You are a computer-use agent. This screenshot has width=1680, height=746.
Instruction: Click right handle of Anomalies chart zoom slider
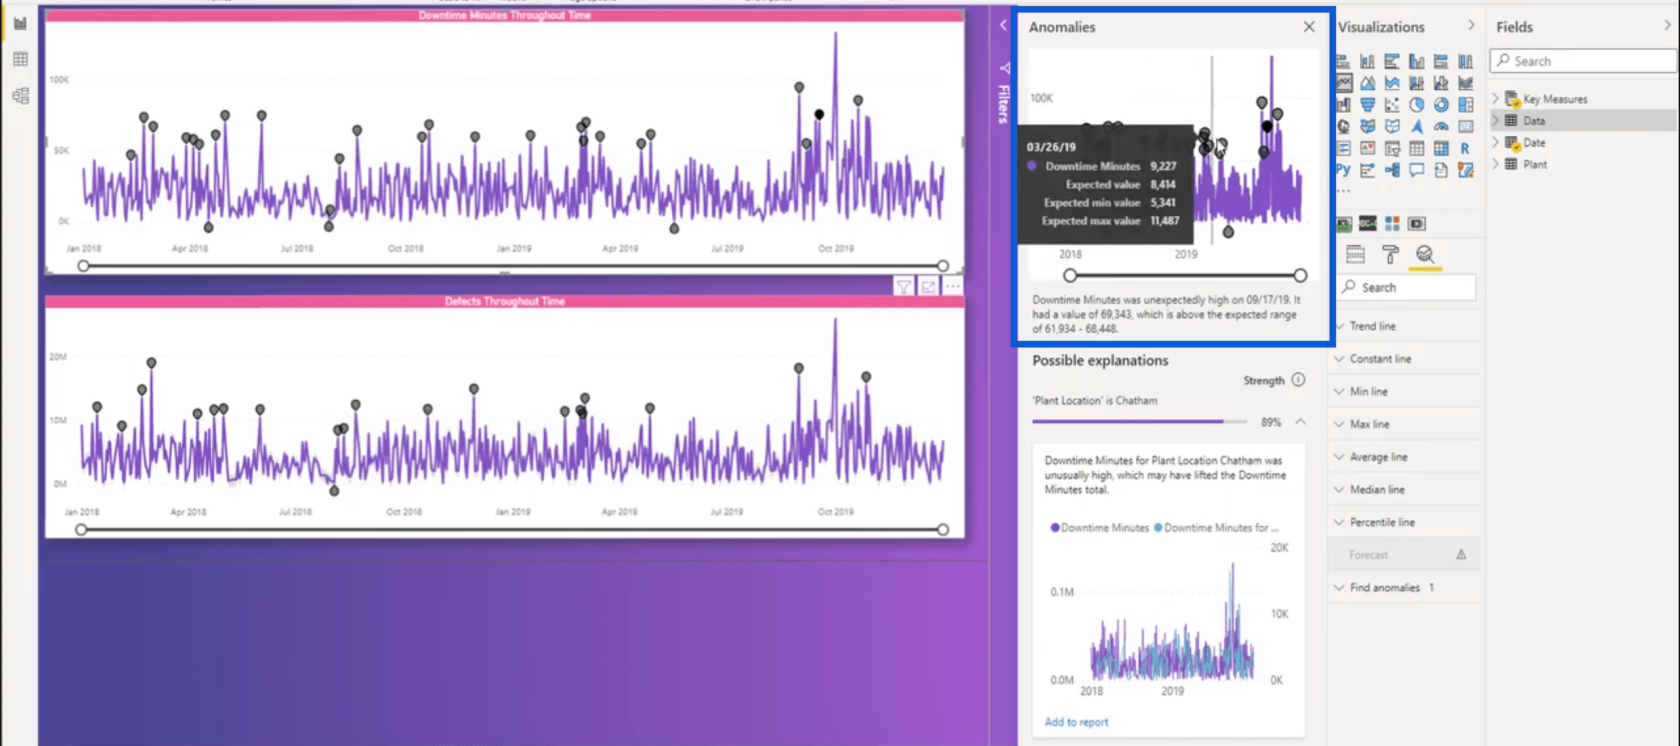tap(1300, 275)
